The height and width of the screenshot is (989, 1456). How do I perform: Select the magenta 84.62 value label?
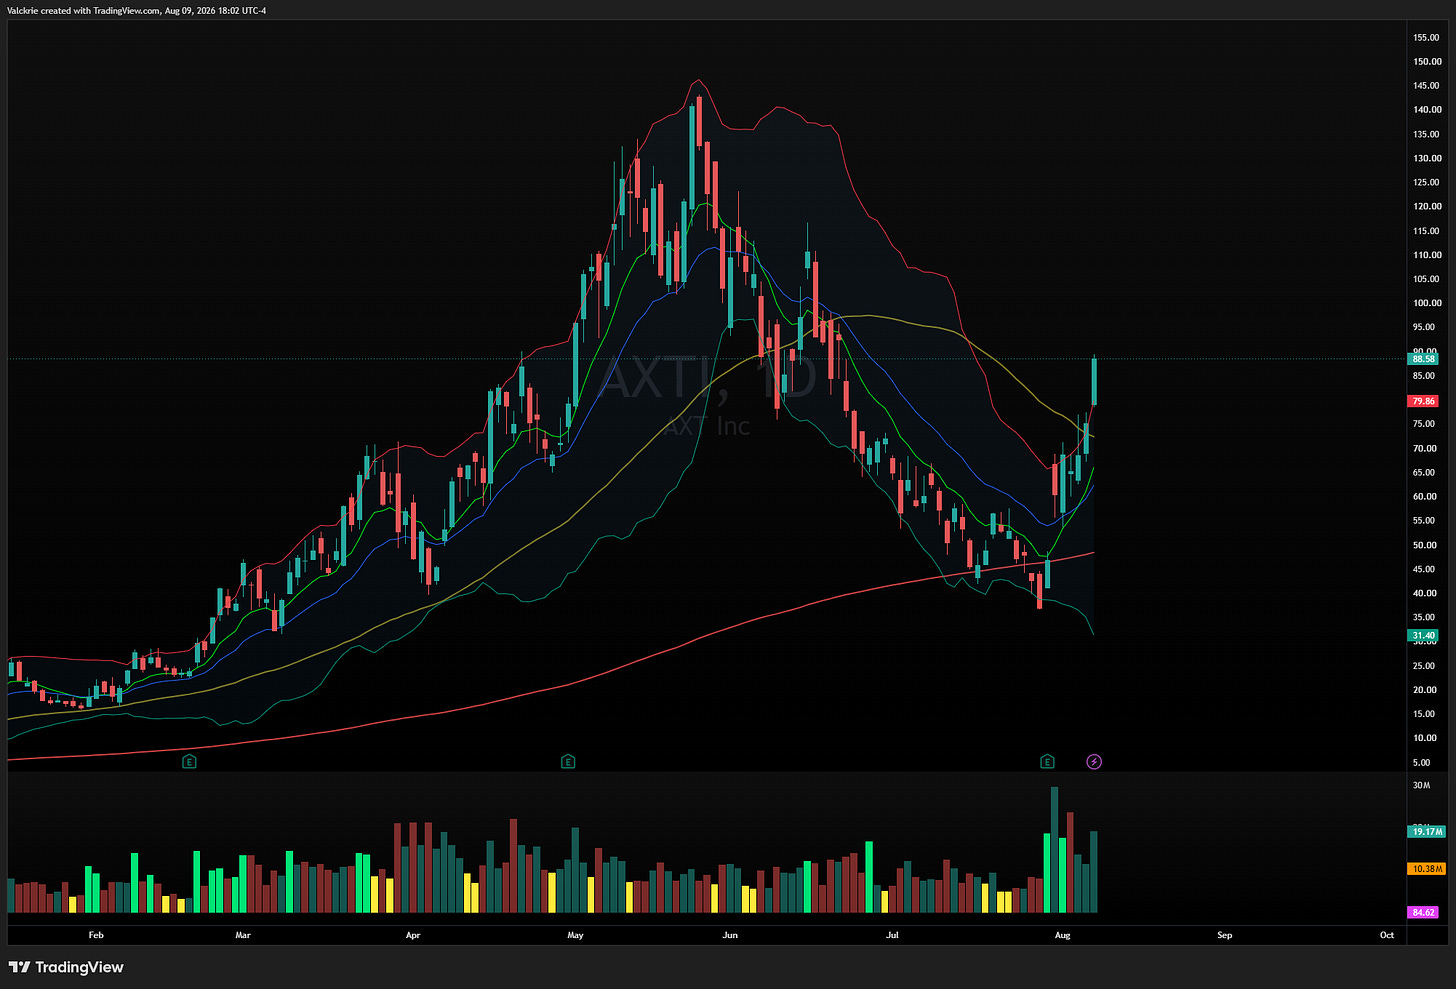click(x=1423, y=912)
